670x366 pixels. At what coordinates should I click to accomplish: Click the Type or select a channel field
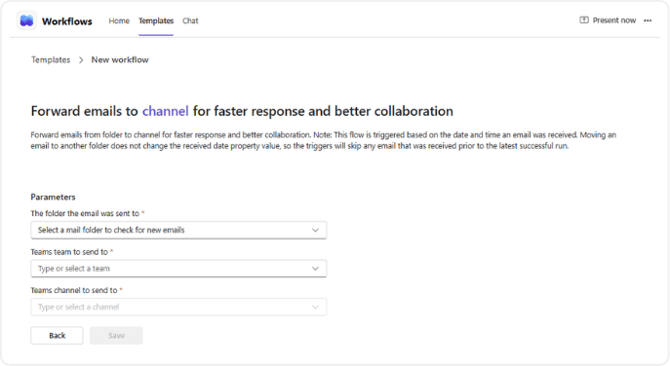point(179,307)
